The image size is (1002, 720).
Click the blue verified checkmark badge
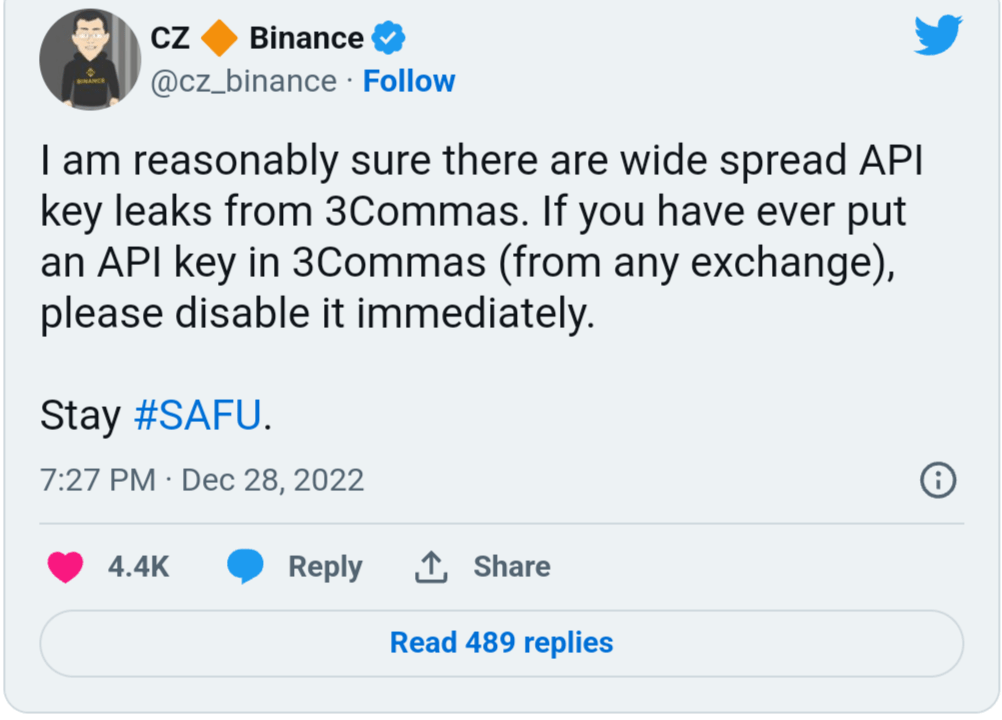pos(388,38)
